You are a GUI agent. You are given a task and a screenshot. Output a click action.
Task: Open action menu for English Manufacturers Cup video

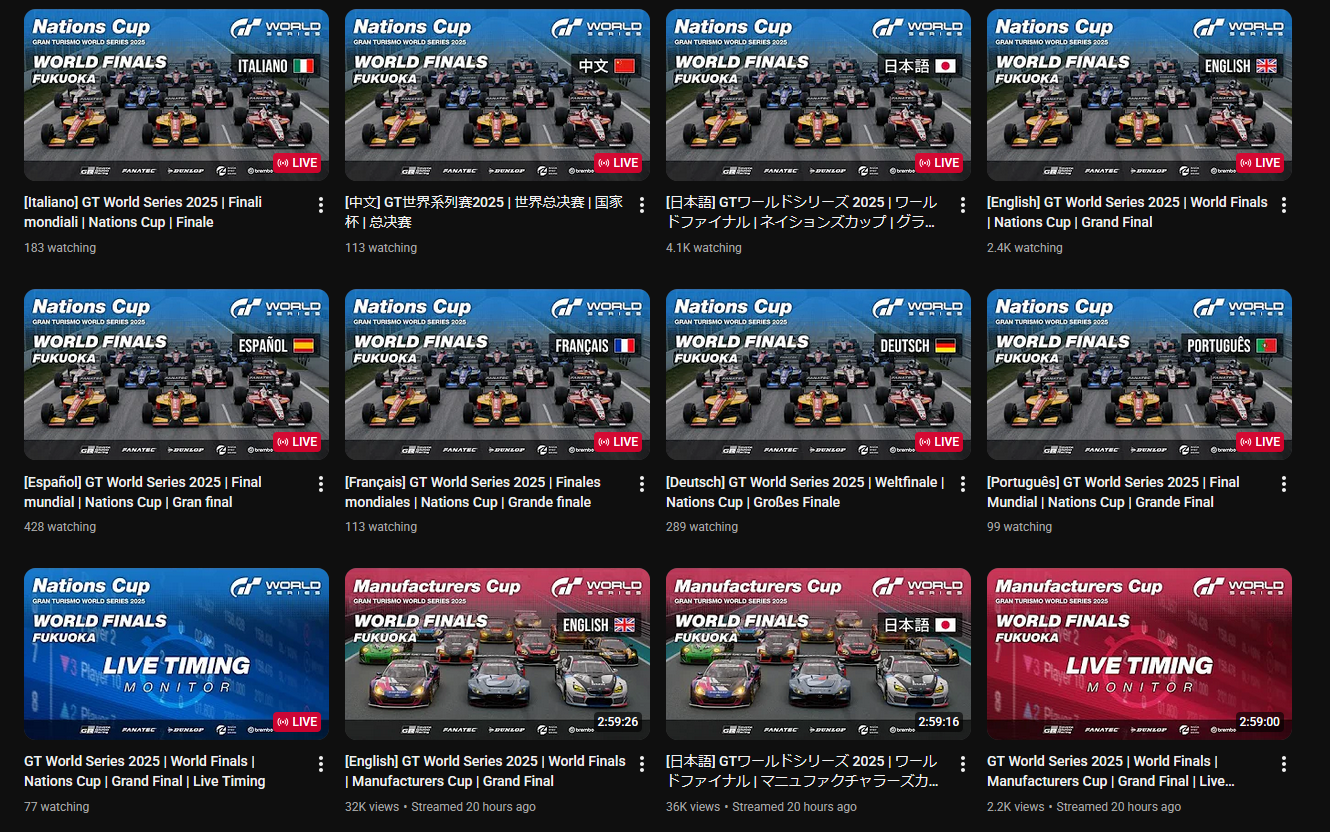642,764
